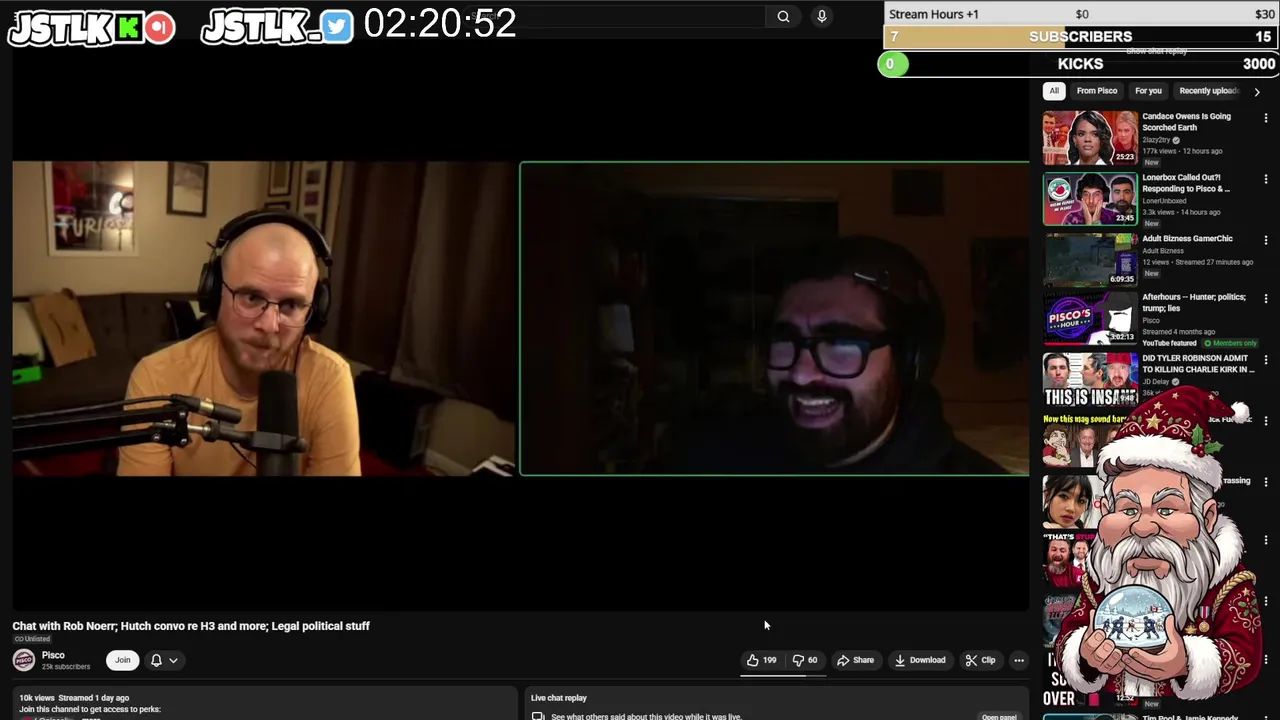The height and width of the screenshot is (720, 1280).
Task: Open 'Lonerbox Called Out?!' video title
Action: (x=1186, y=183)
